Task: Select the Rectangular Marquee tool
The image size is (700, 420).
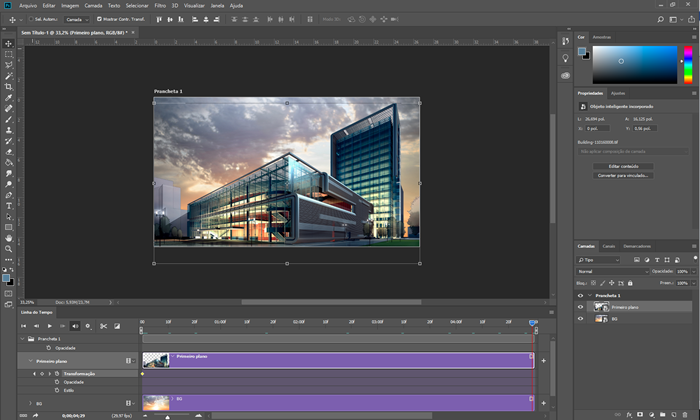Action: click(x=8, y=54)
